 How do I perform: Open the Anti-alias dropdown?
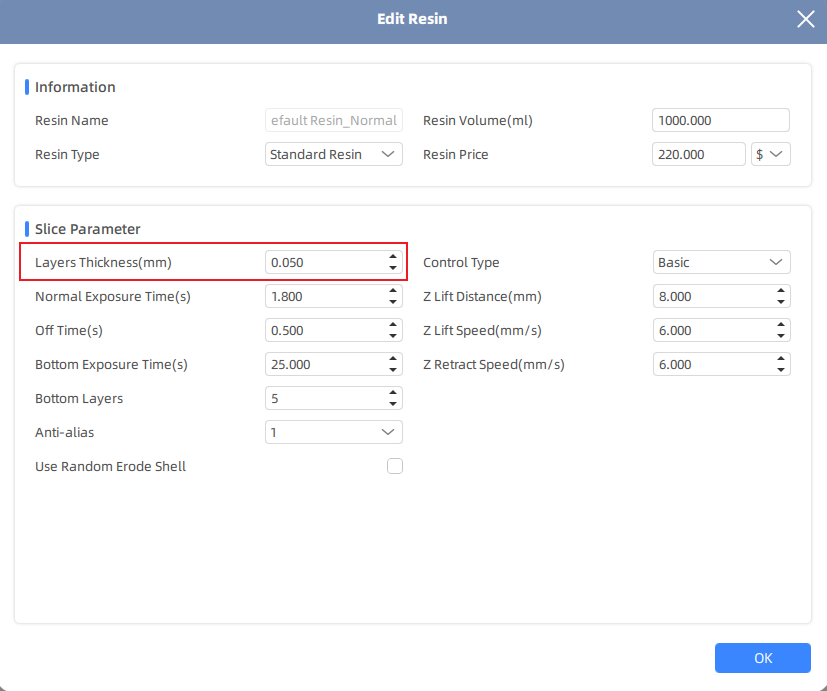[334, 432]
